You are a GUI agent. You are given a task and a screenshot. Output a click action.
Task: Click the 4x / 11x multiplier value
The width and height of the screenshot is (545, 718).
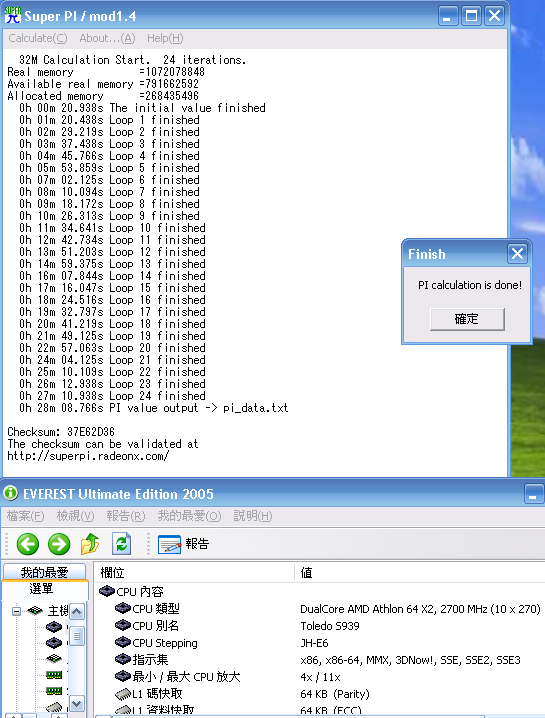(320, 677)
